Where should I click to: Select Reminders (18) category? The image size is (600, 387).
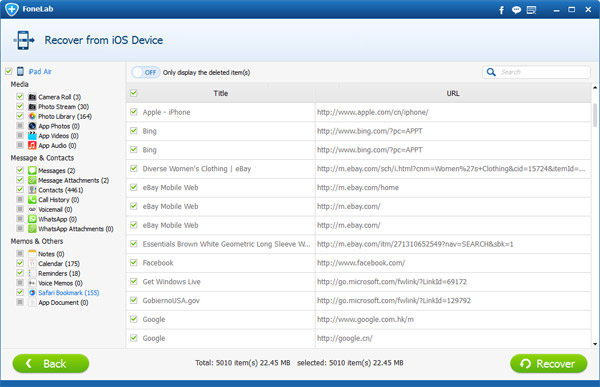tap(59, 273)
